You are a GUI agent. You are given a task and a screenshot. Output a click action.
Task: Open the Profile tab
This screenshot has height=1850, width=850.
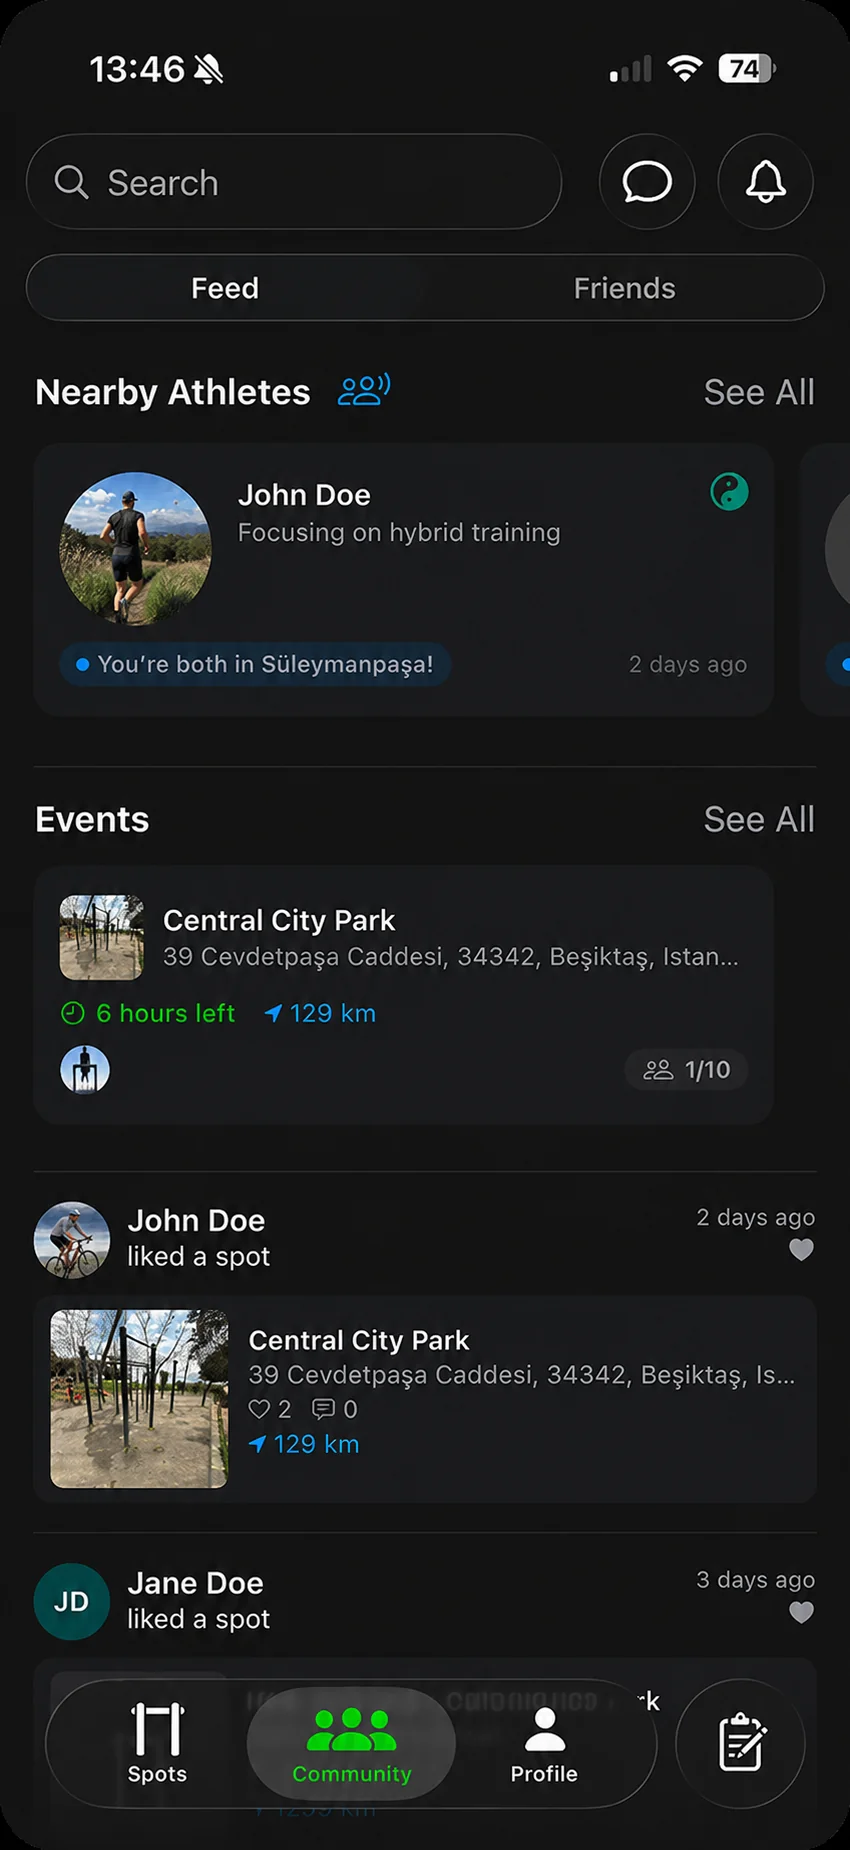point(544,1744)
